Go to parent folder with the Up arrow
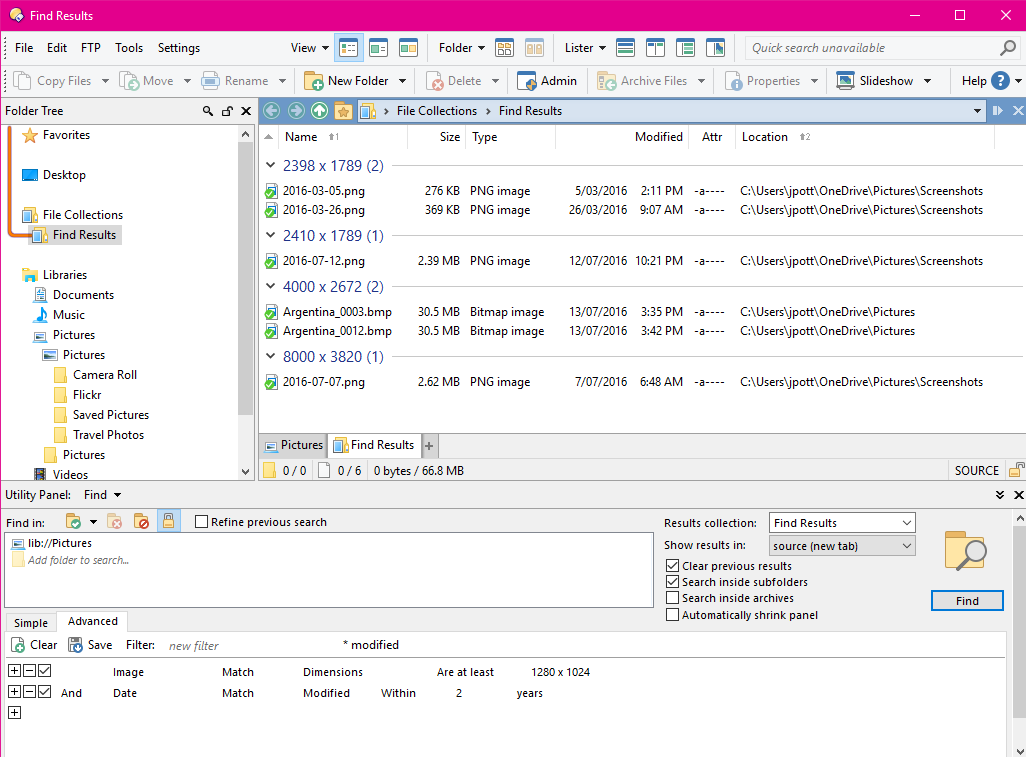1026x757 pixels. [320, 111]
